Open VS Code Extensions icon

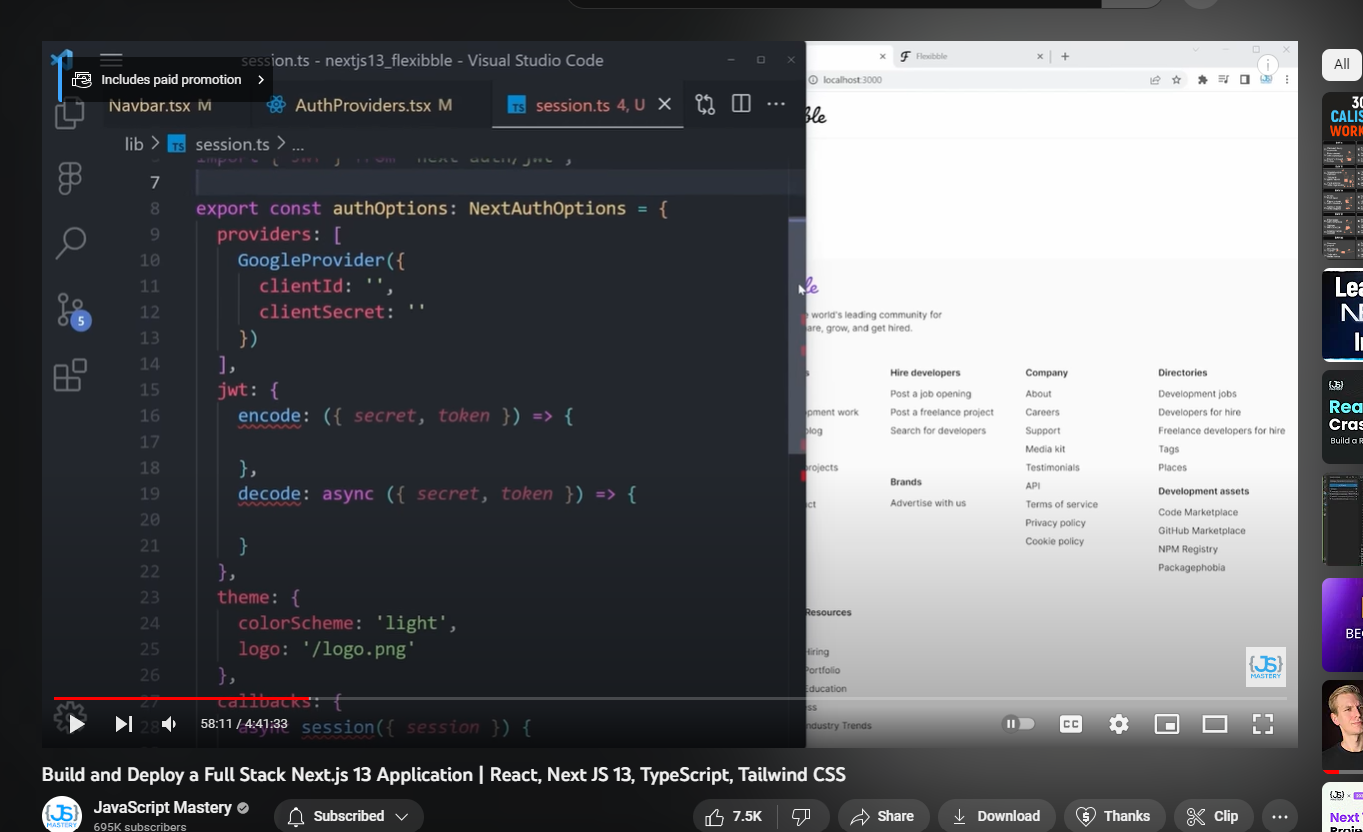tap(70, 376)
